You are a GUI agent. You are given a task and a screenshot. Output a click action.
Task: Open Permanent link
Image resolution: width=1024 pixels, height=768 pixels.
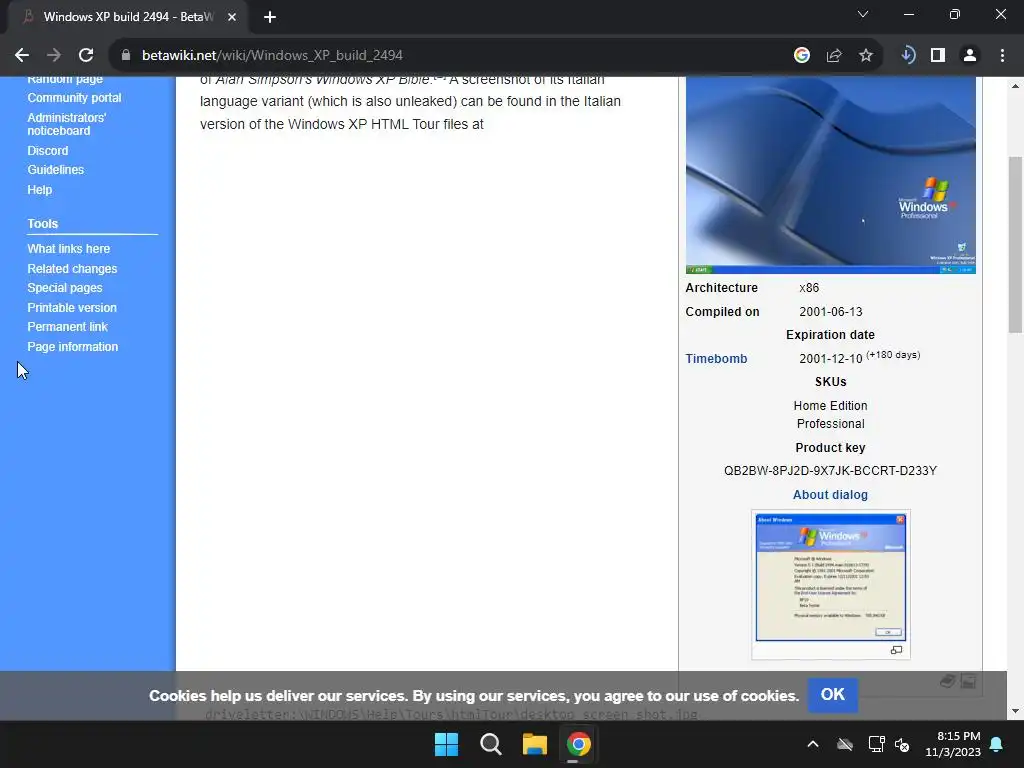(x=67, y=327)
